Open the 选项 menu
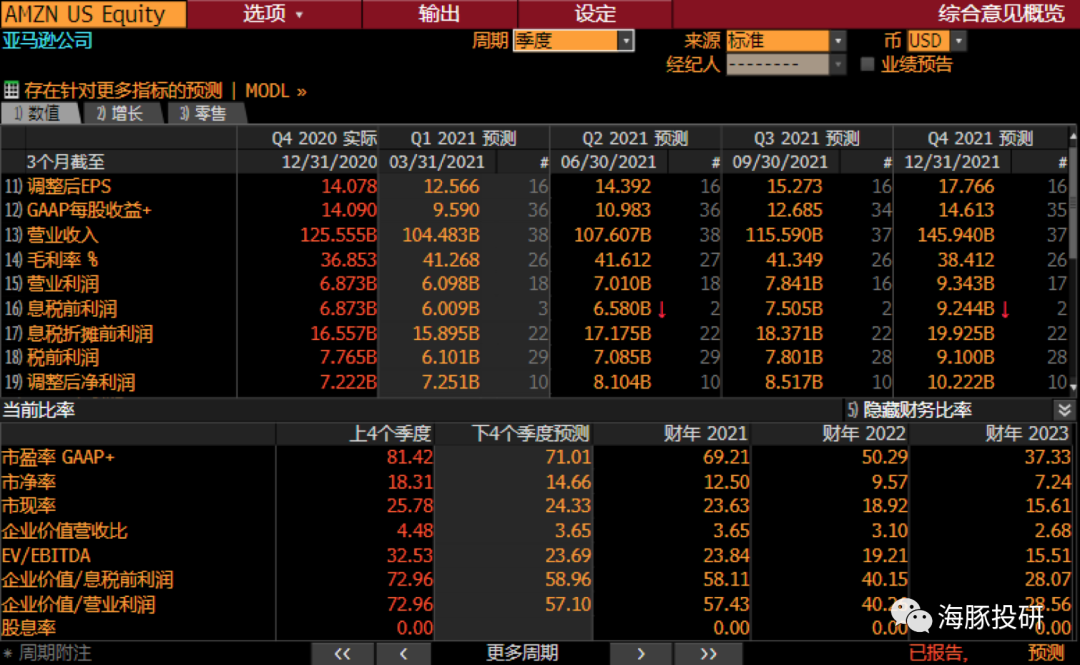This screenshot has height=665, width=1080. pyautogui.click(x=273, y=14)
